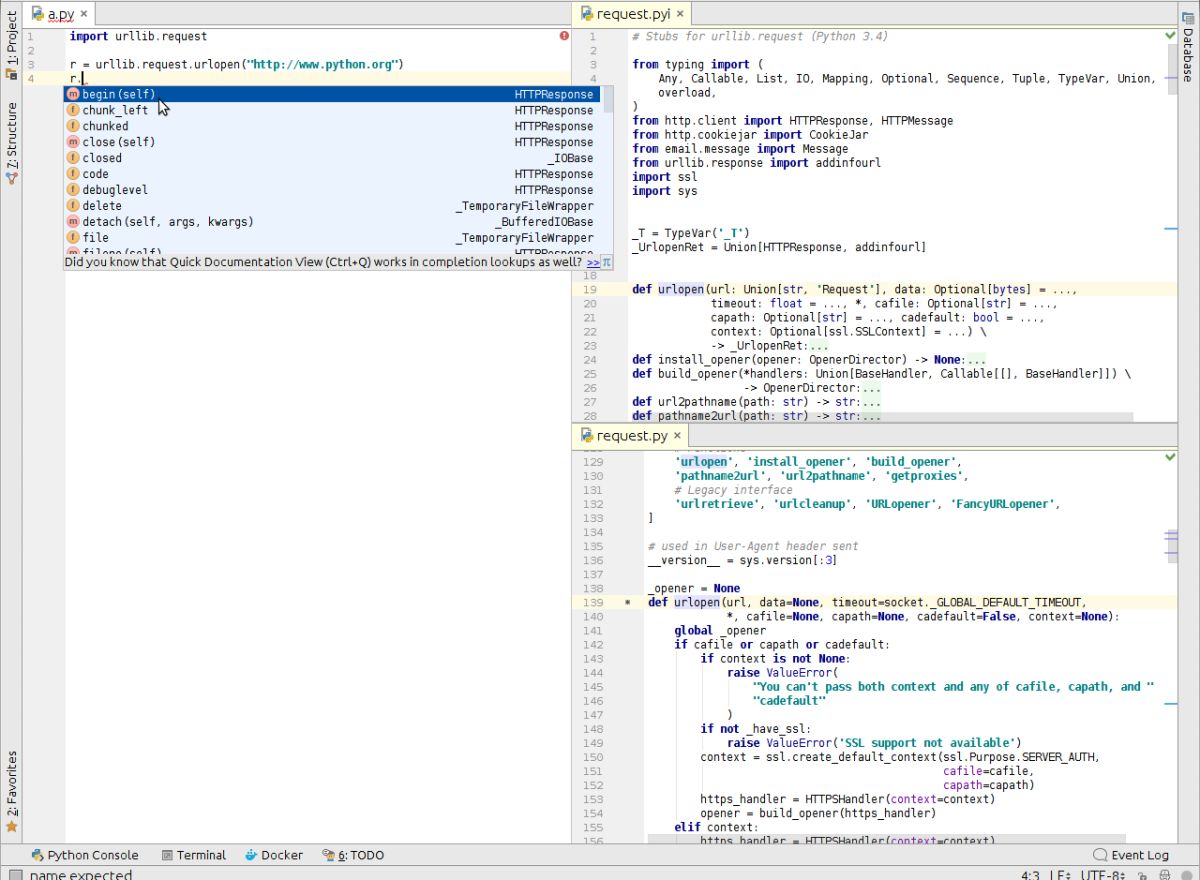The width and height of the screenshot is (1200, 880).
Task: Click the green inspection checkmark in request.pyi
Action: (1171, 36)
